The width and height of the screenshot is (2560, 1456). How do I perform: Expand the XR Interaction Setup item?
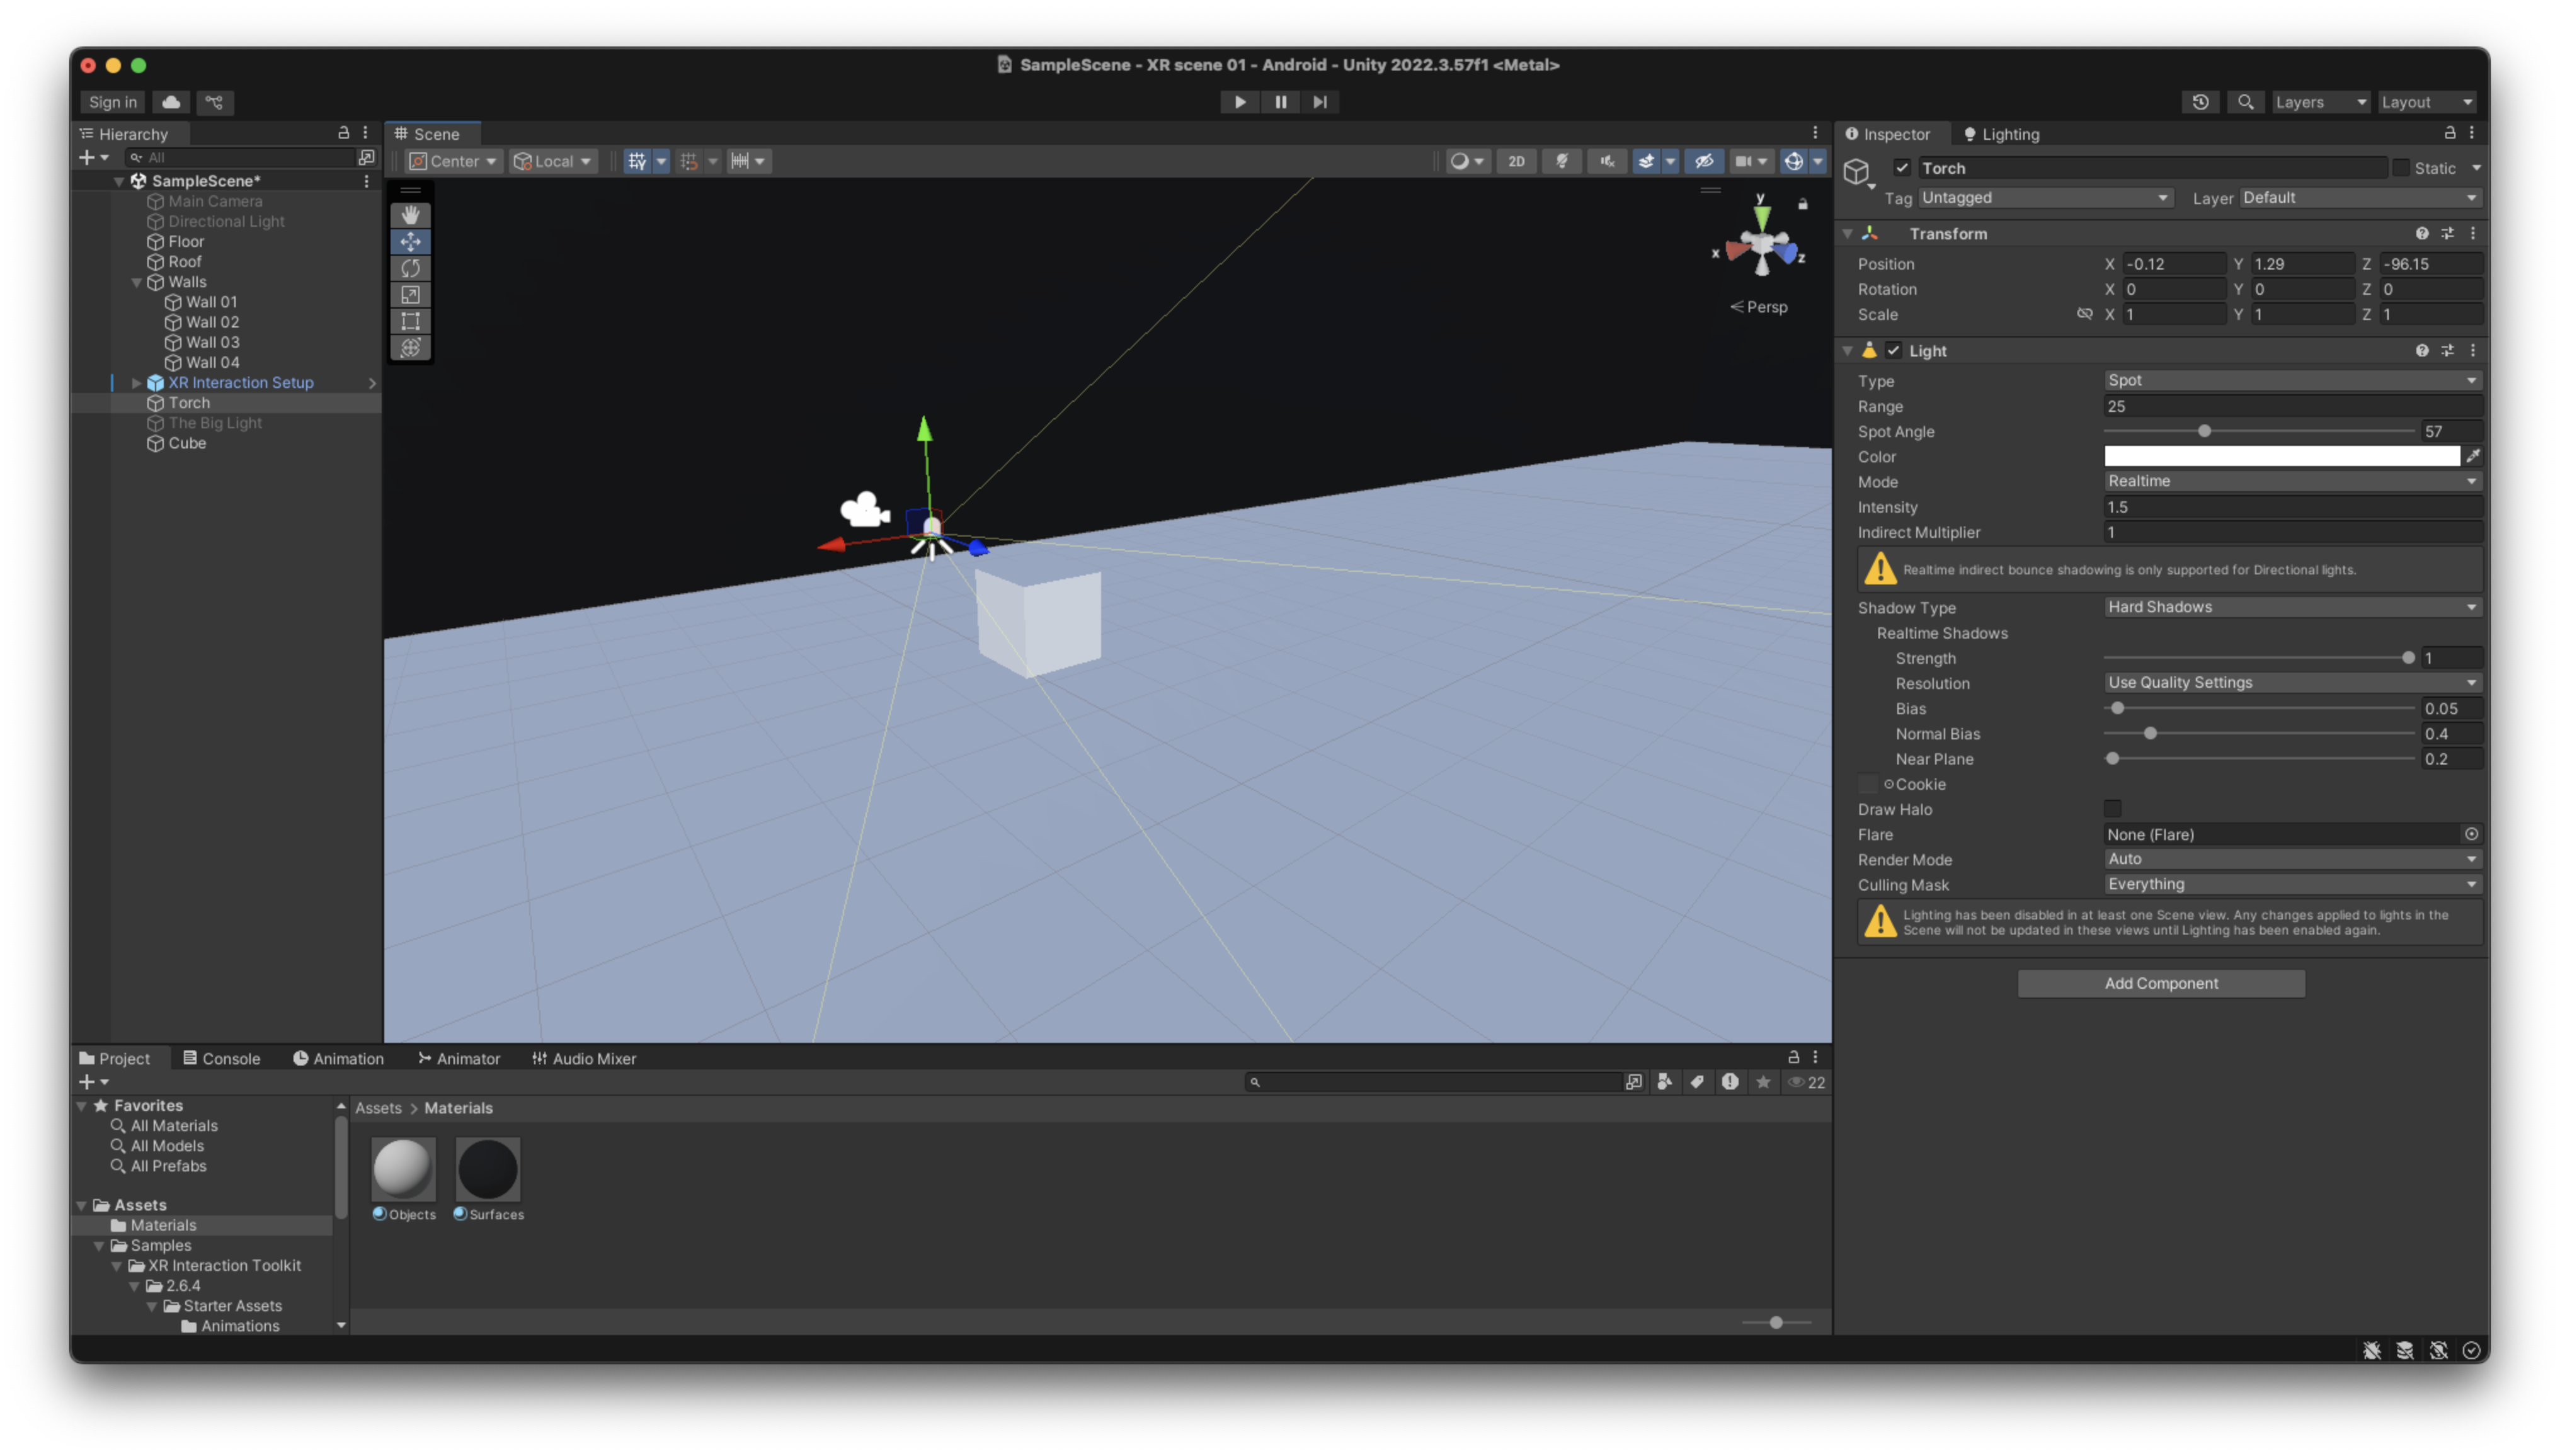(136, 383)
